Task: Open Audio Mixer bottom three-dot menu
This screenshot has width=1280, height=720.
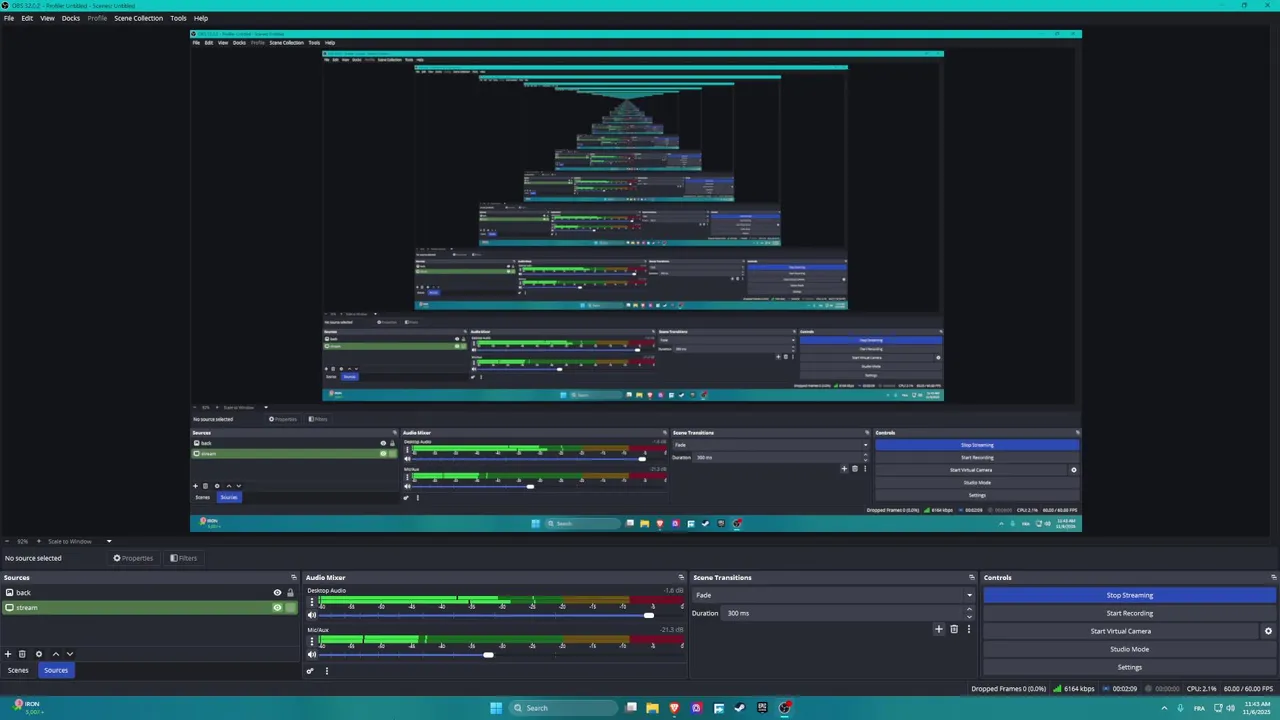Action: click(x=326, y=671)
